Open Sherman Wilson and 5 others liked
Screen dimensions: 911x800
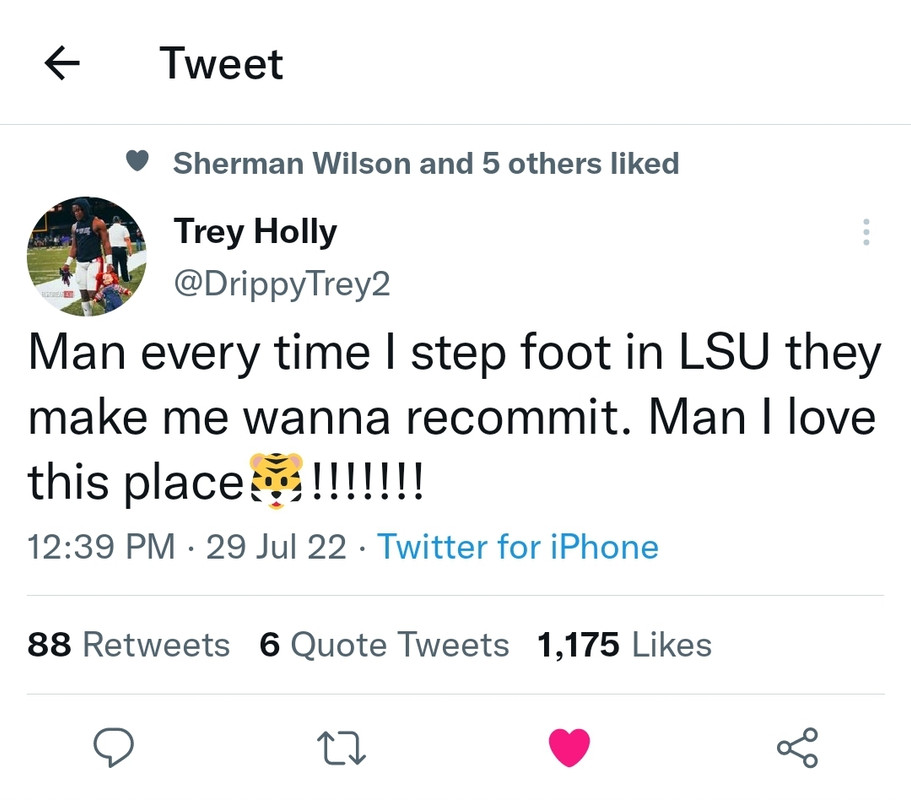[x=426, y=163]
